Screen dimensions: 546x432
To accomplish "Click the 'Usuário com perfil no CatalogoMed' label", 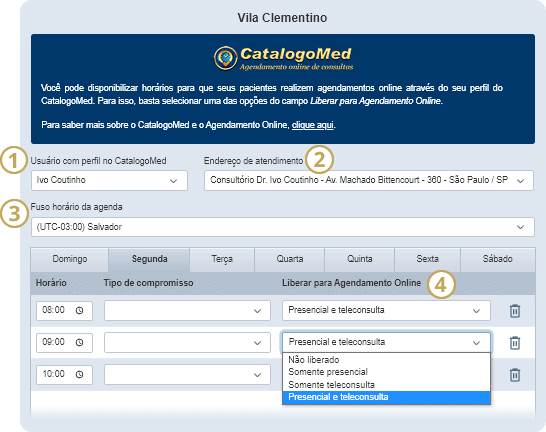I will tap(99, 161).
